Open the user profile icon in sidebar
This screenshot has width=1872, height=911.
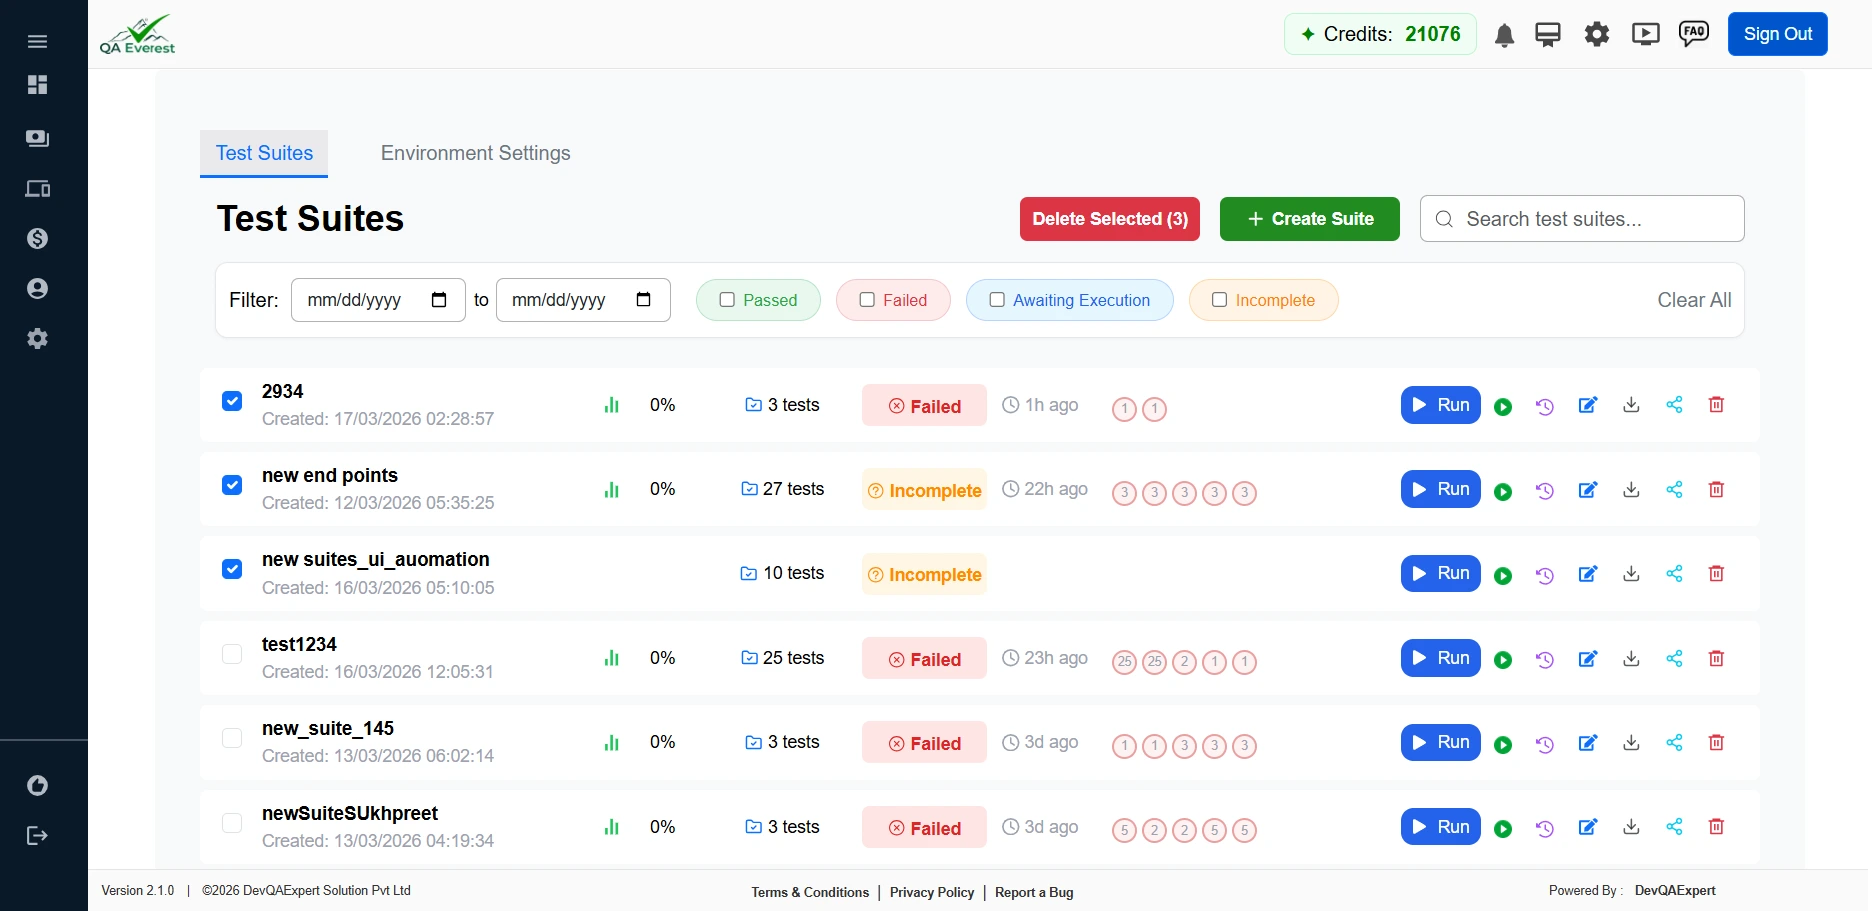click(x=37, y=289)
